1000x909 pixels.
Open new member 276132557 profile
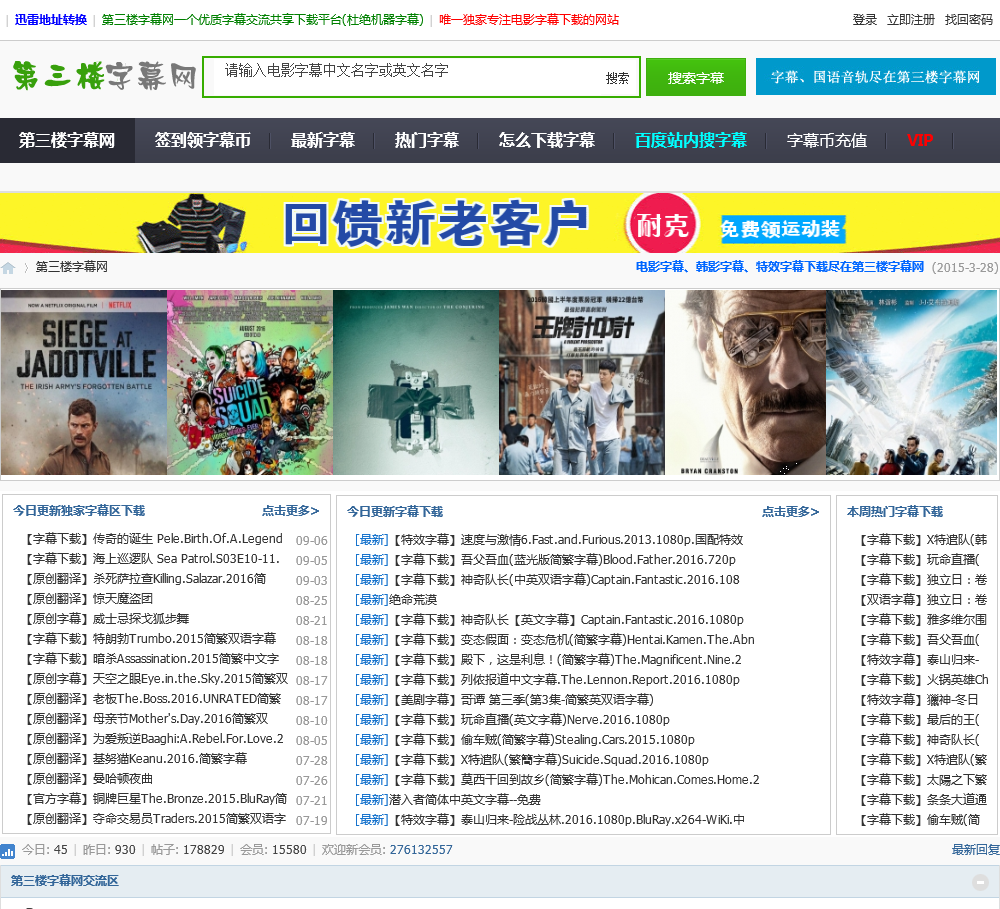point(421,850)
